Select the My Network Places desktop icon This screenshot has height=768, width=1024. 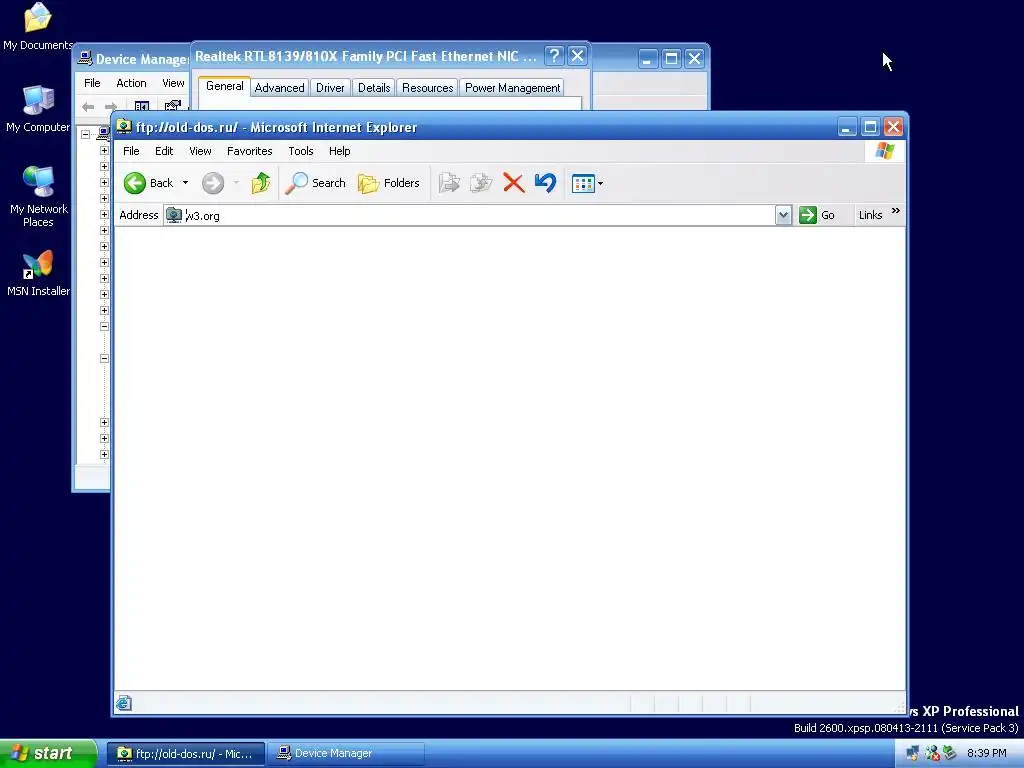coord(38,197)
